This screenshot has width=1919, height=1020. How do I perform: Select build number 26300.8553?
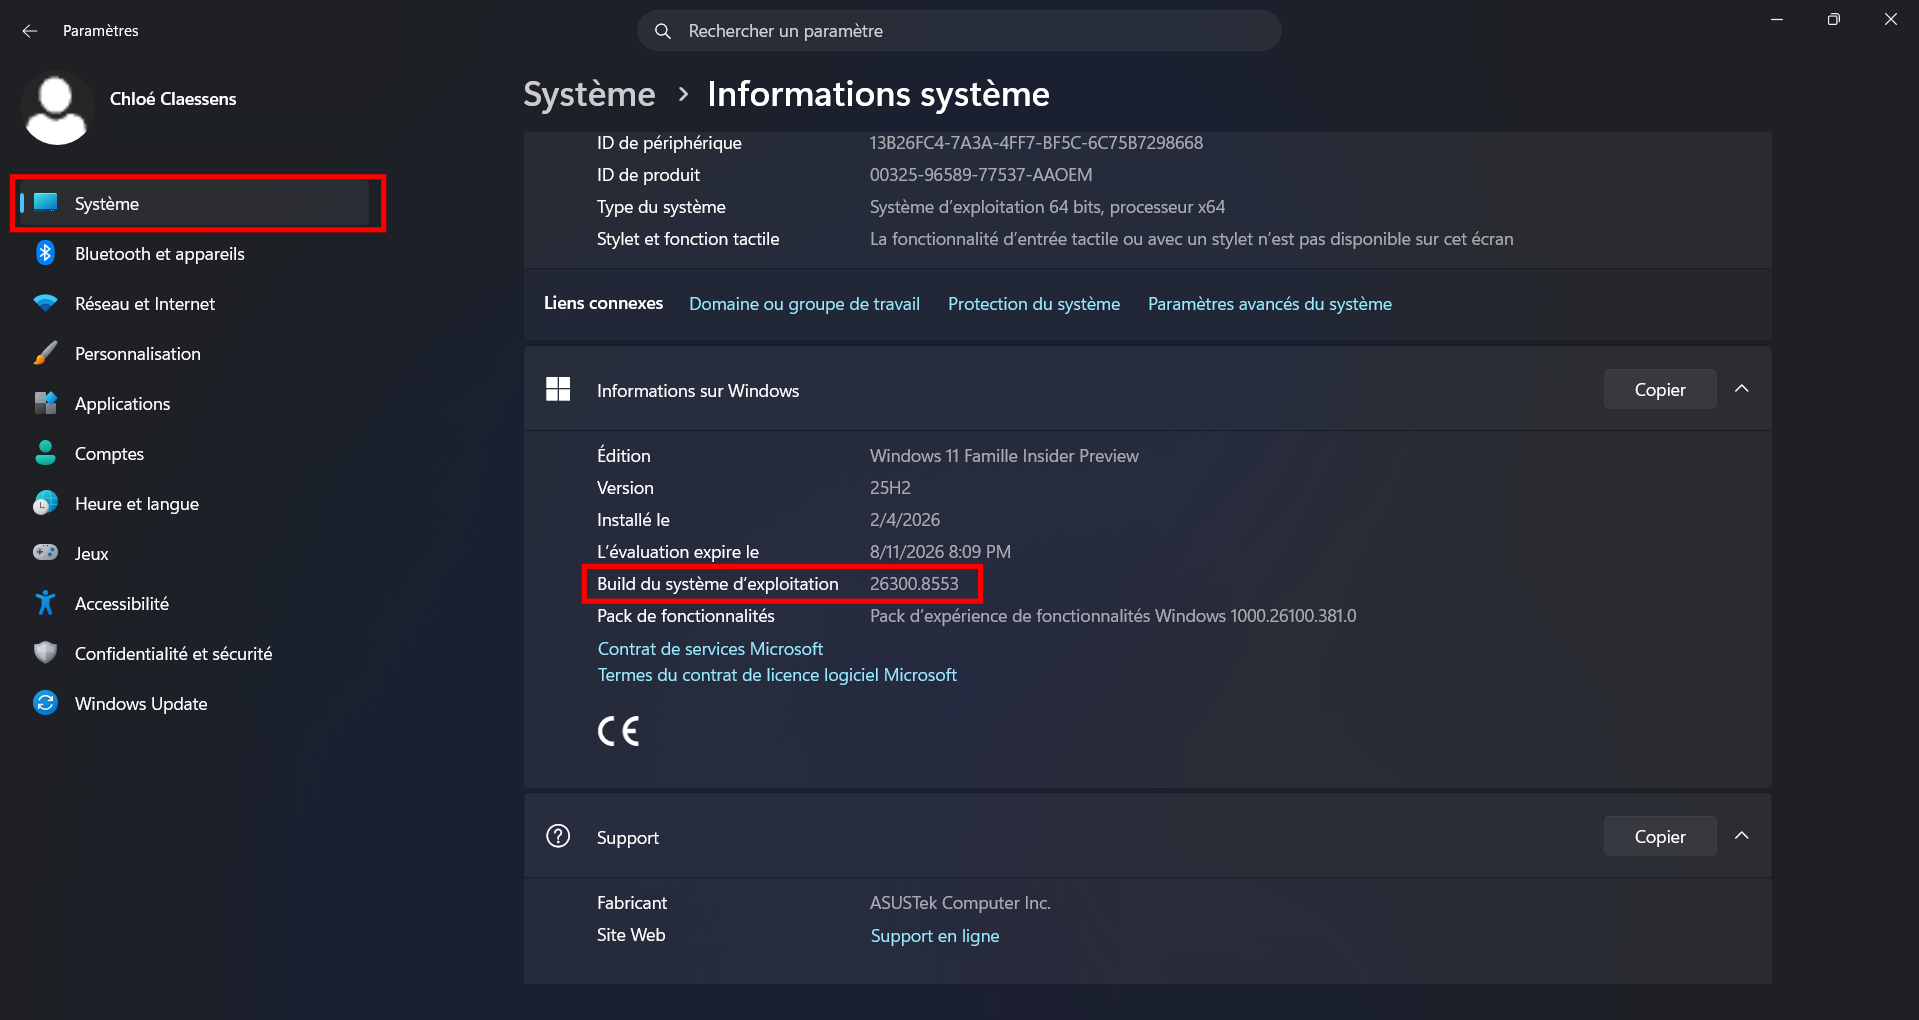point(914,584)
